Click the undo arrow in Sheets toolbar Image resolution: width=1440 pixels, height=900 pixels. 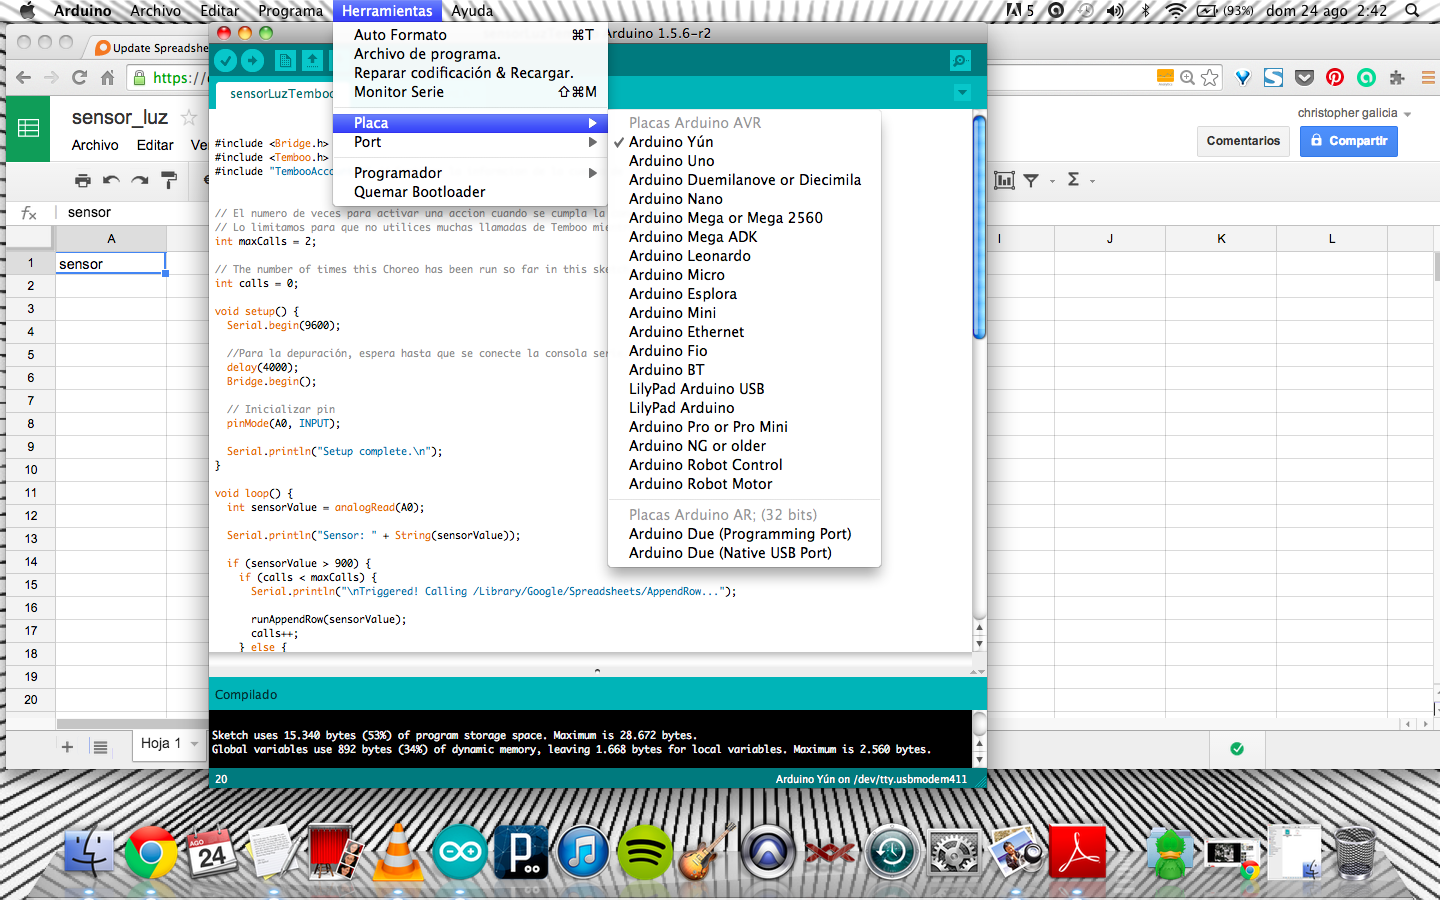tap(111, 180)
